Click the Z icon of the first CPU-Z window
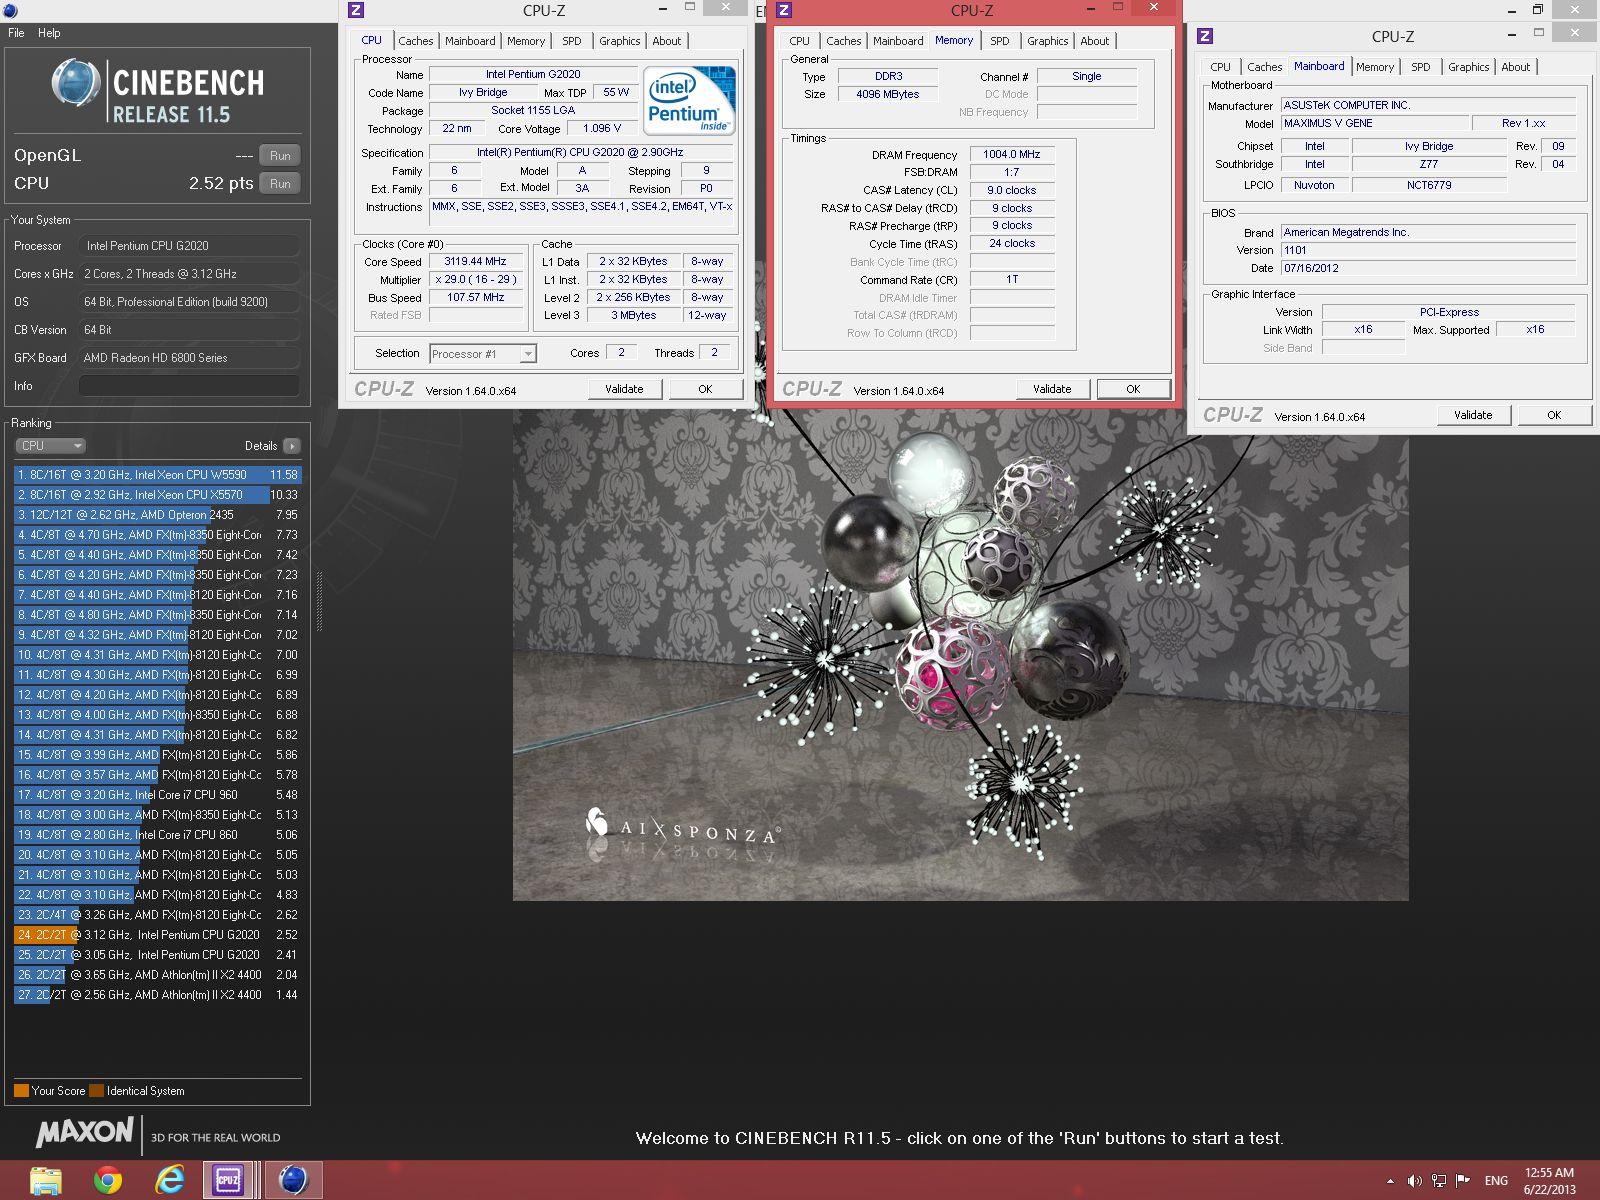Screen dimensions: 1600x1200 click(x=356, y=11)
